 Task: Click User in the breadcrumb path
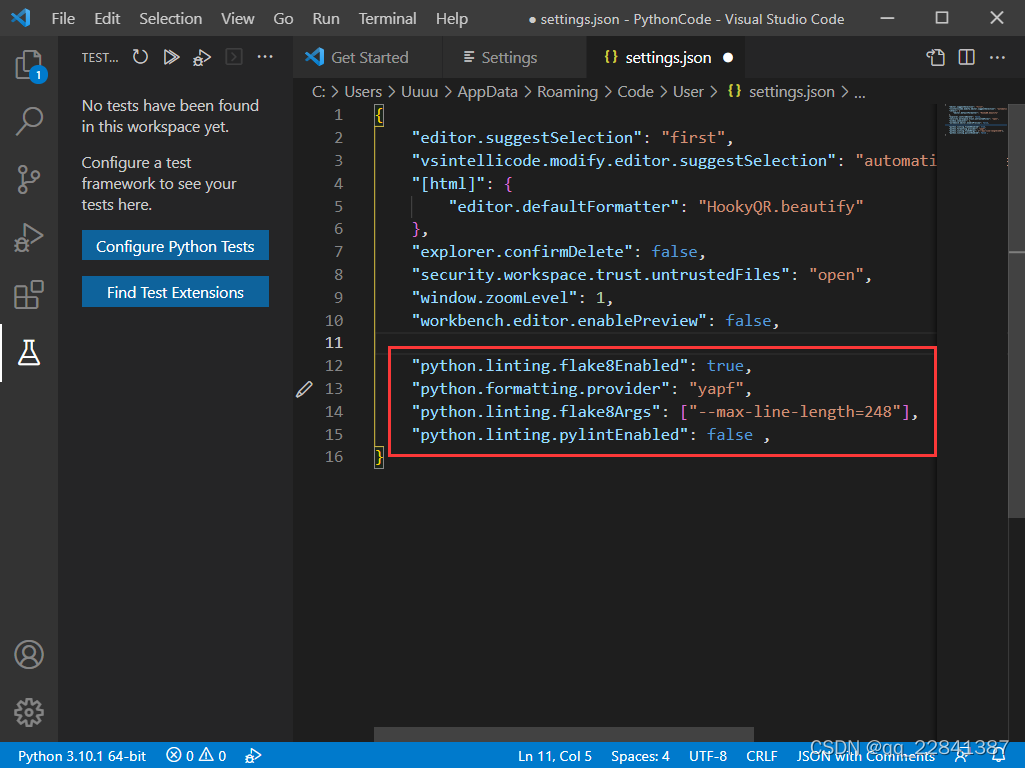688,92
